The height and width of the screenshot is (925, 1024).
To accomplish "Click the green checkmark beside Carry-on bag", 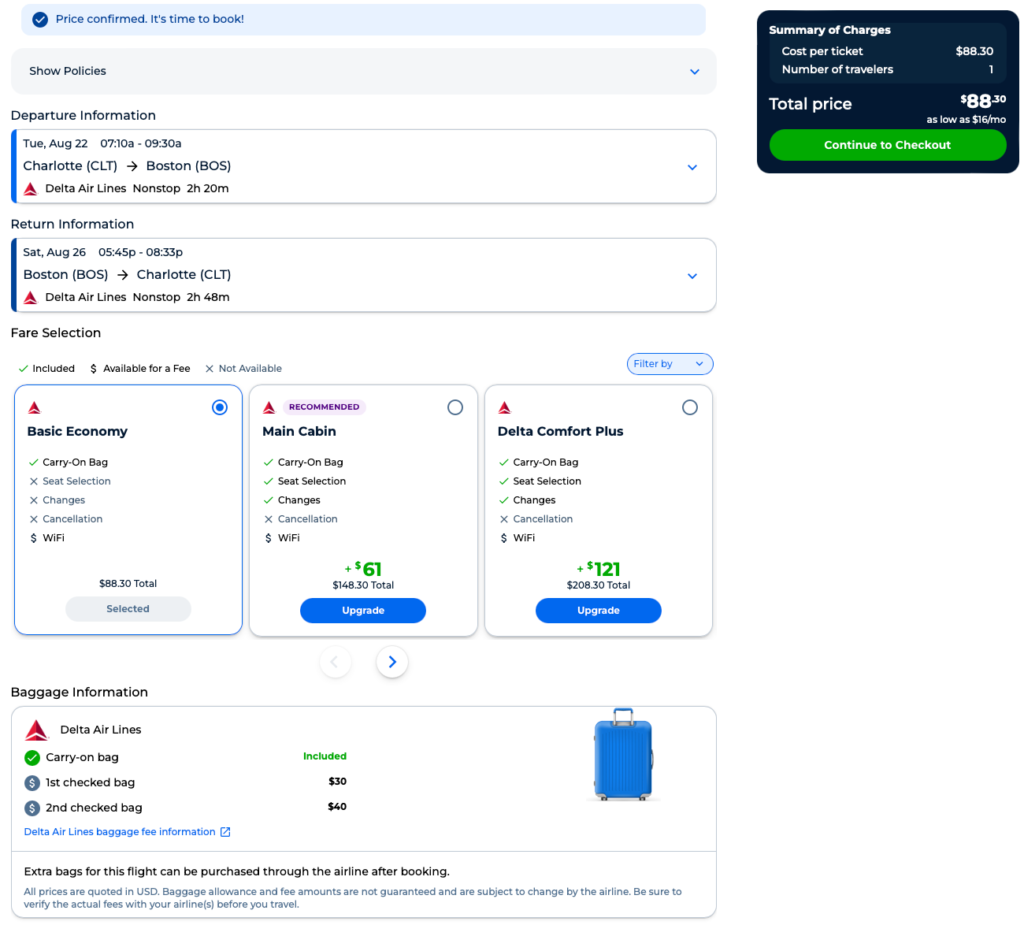I will (x=32, y=758).
